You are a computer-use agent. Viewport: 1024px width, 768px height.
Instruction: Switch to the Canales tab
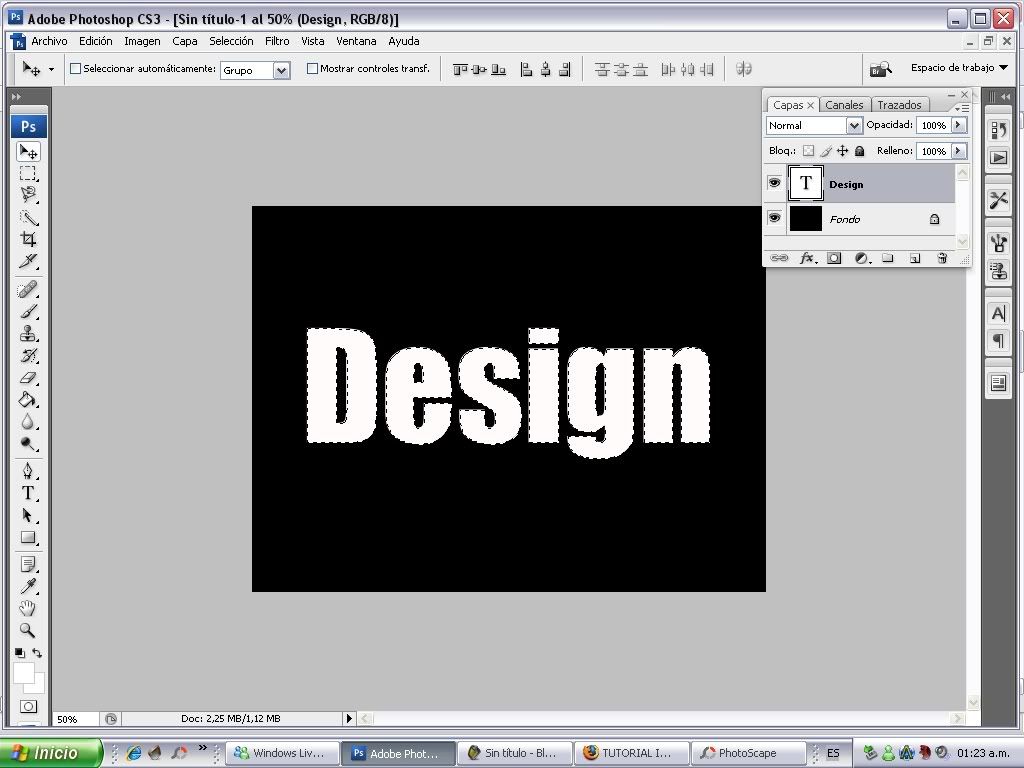[x=844, y=104]
